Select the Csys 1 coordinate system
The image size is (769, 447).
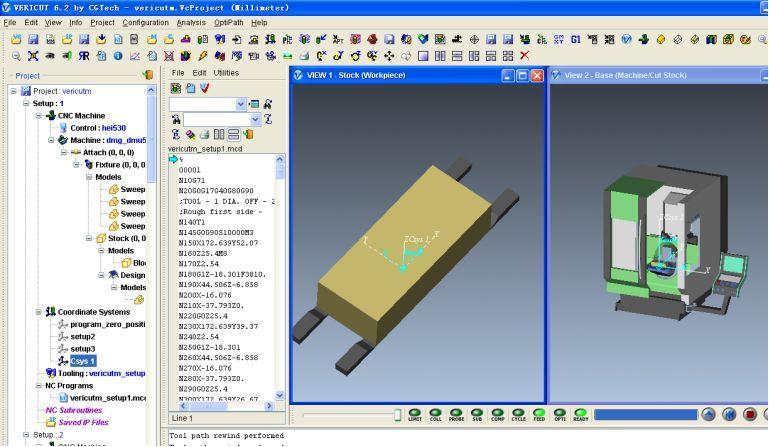click(x=82, y=361)
